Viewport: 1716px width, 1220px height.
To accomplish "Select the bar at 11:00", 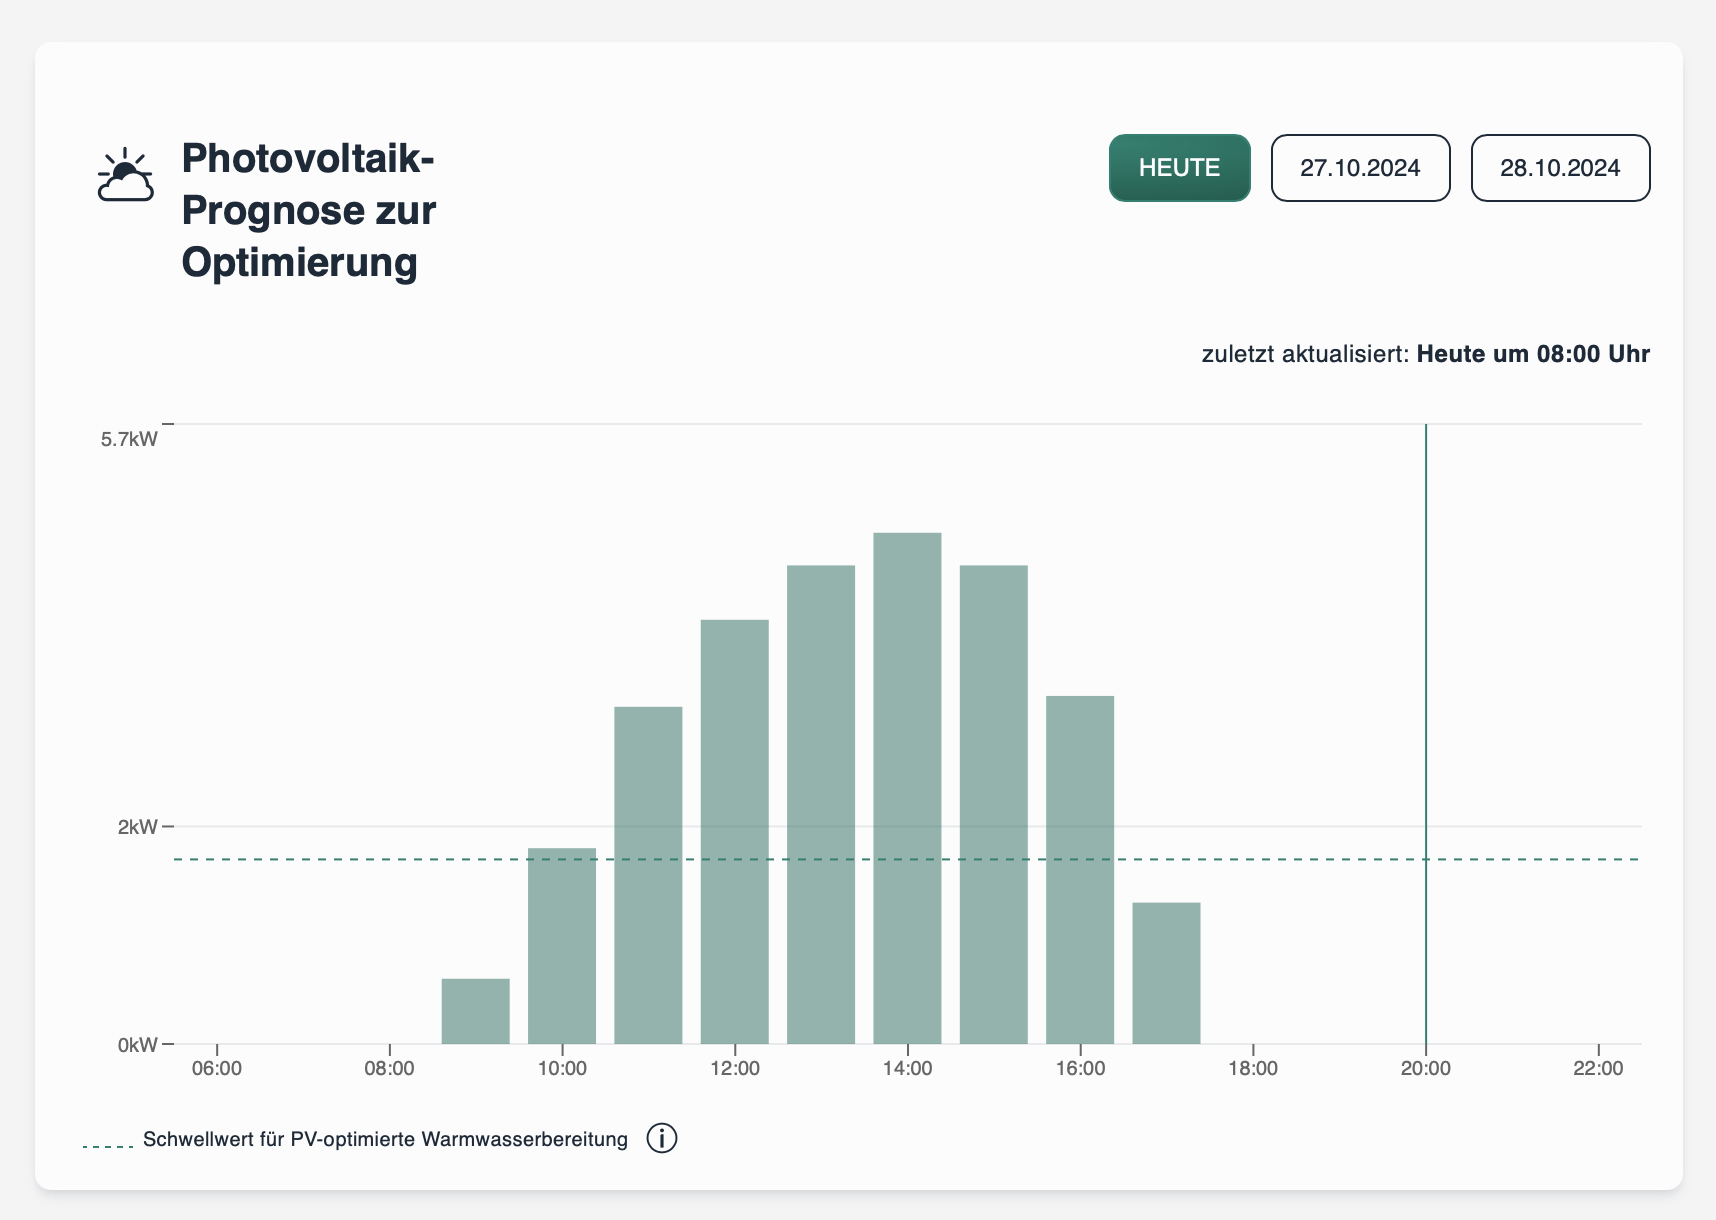I will pos(648,875).
